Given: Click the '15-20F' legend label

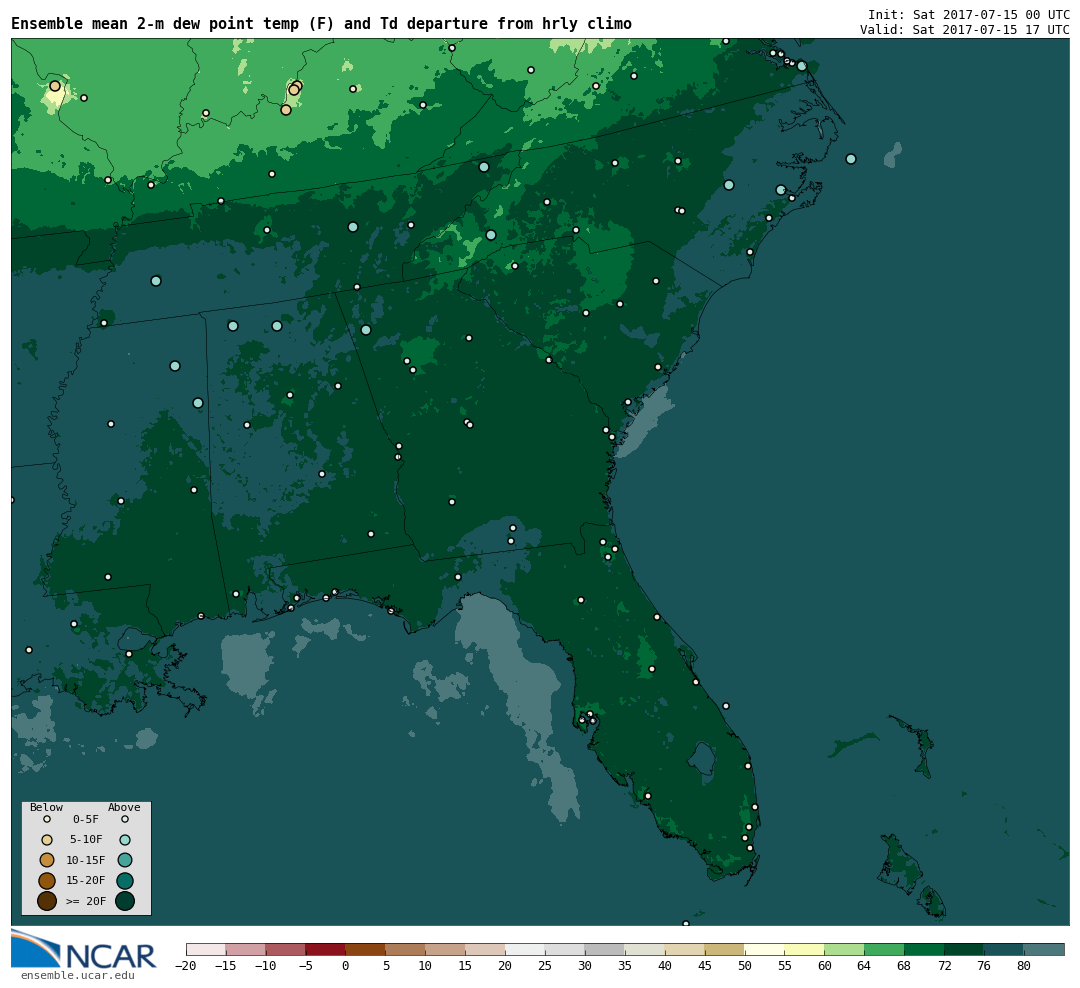Looking at the screenshot, I should (86, 881).
